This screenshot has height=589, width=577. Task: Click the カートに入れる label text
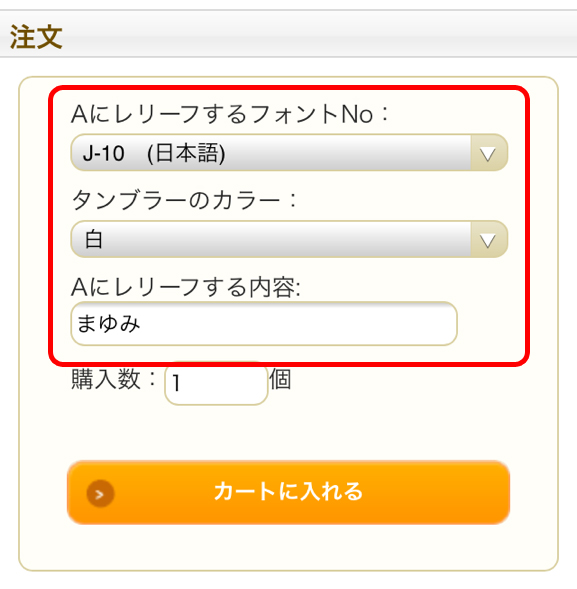pyautogui.click(x=288, y=491)
